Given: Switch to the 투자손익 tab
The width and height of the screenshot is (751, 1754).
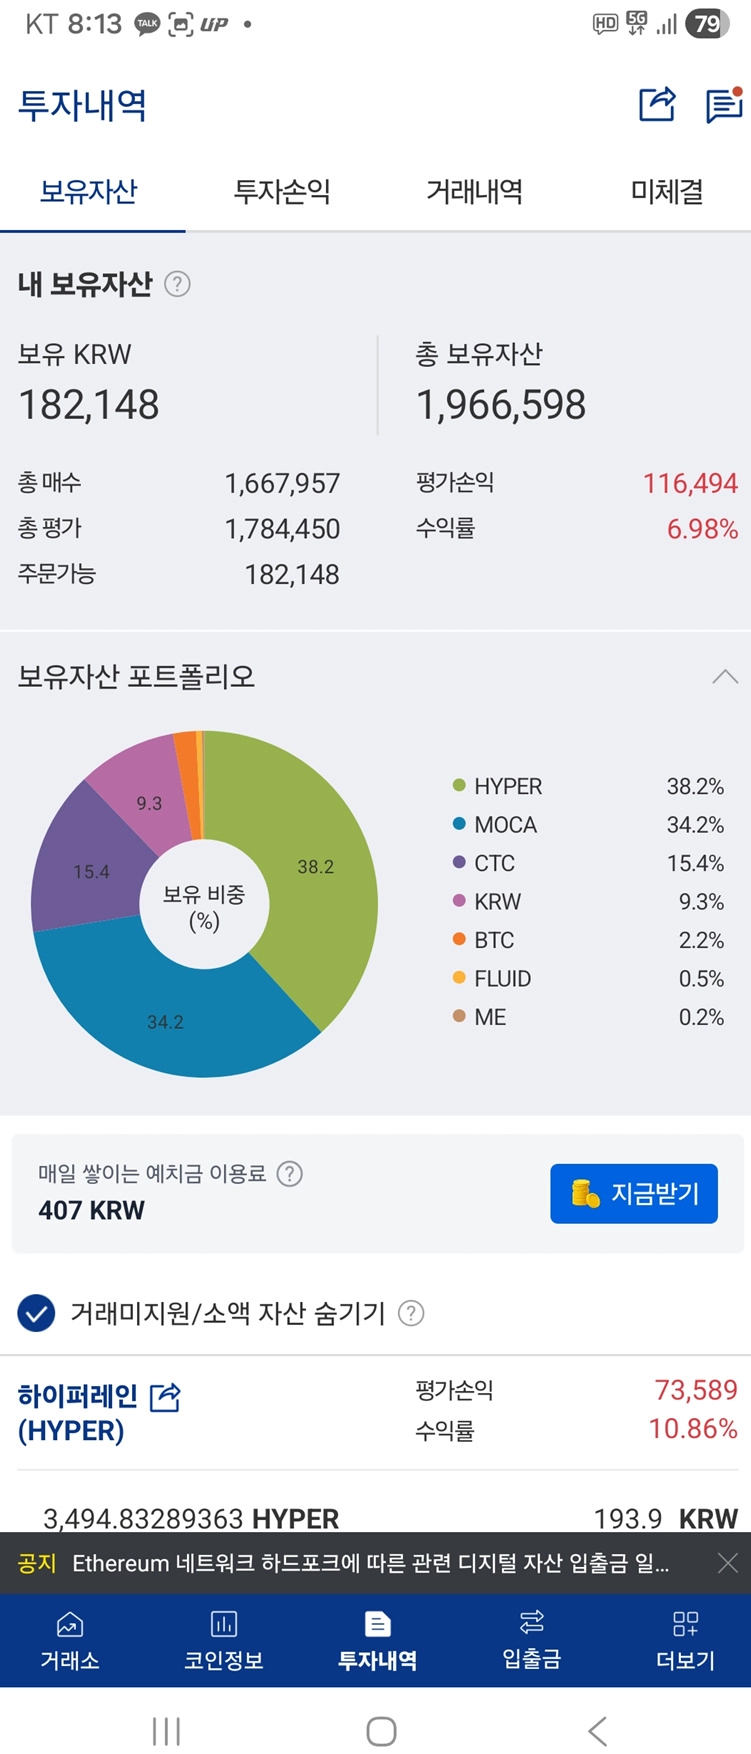Looking at the screenshot, I should 281,191.
